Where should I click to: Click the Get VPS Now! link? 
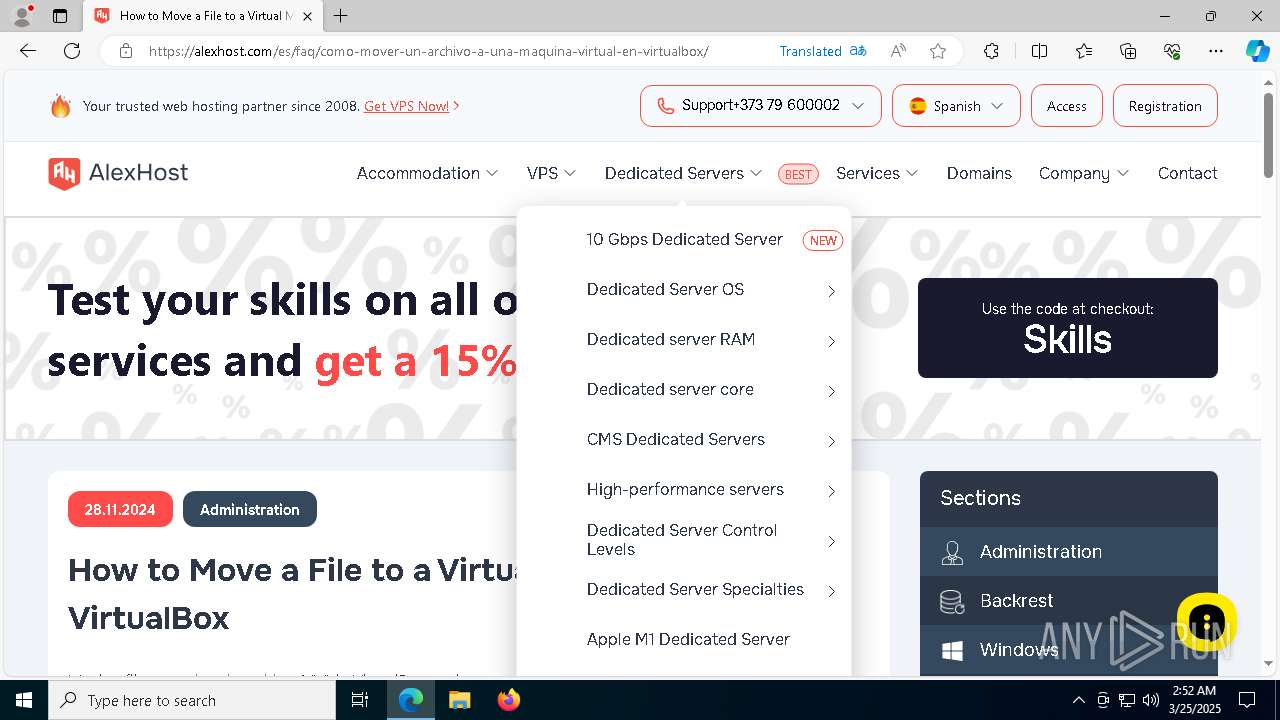tap(406, 106)
